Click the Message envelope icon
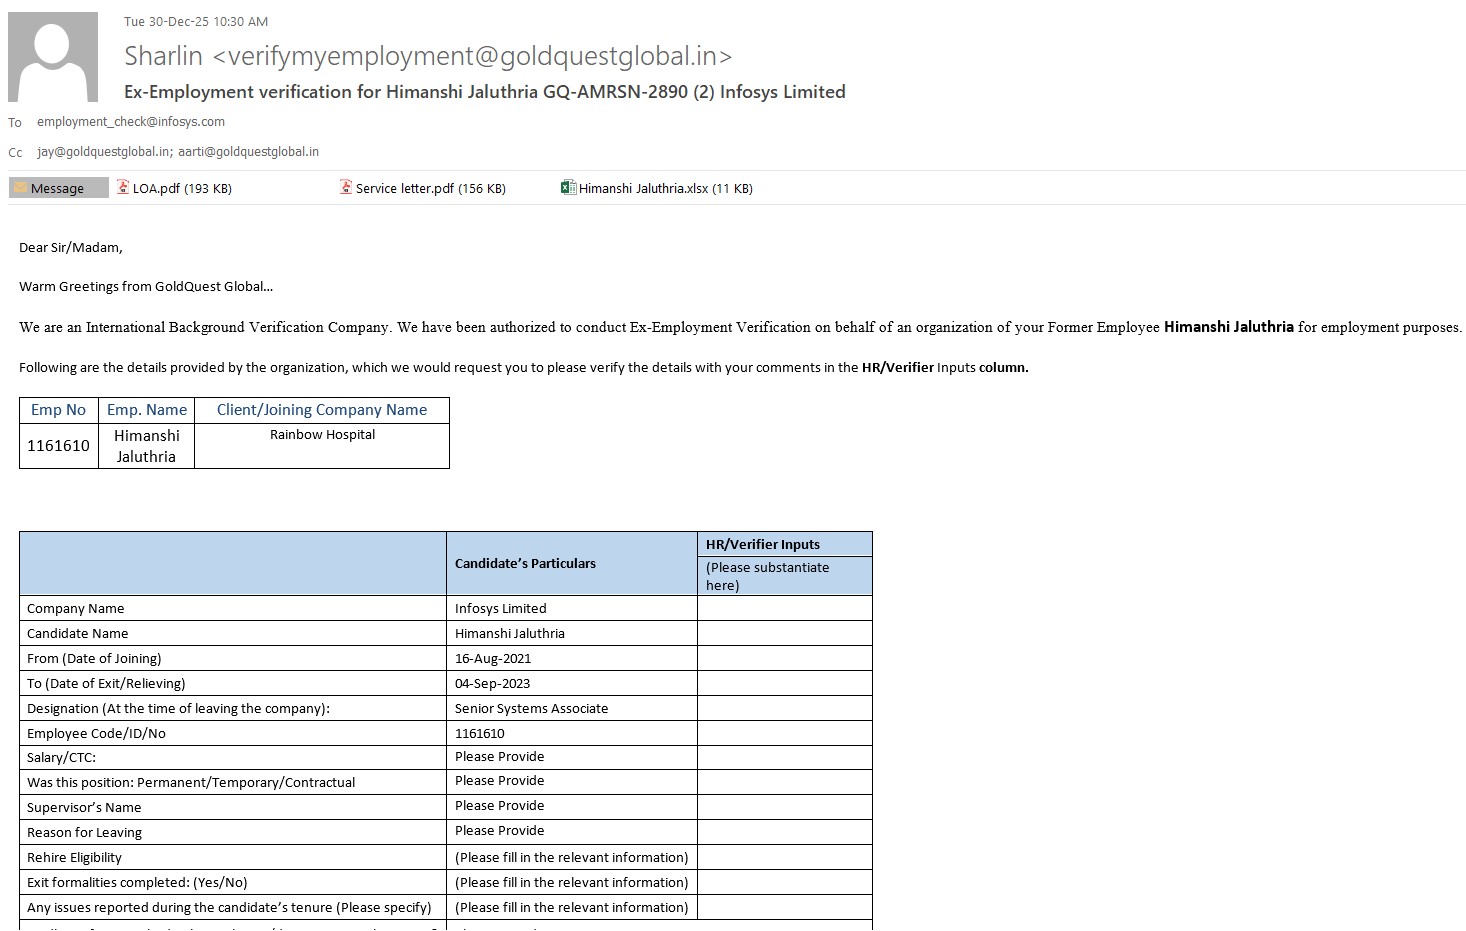Viewport: 1466px width, 931px height. (x=20, y=188)
